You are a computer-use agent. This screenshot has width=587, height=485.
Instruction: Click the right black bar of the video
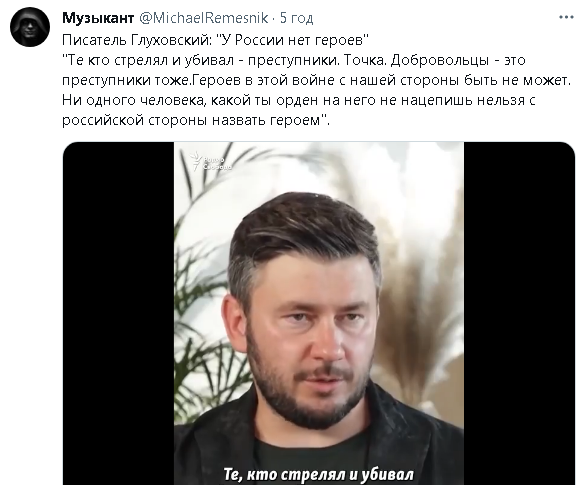(519, 313)
